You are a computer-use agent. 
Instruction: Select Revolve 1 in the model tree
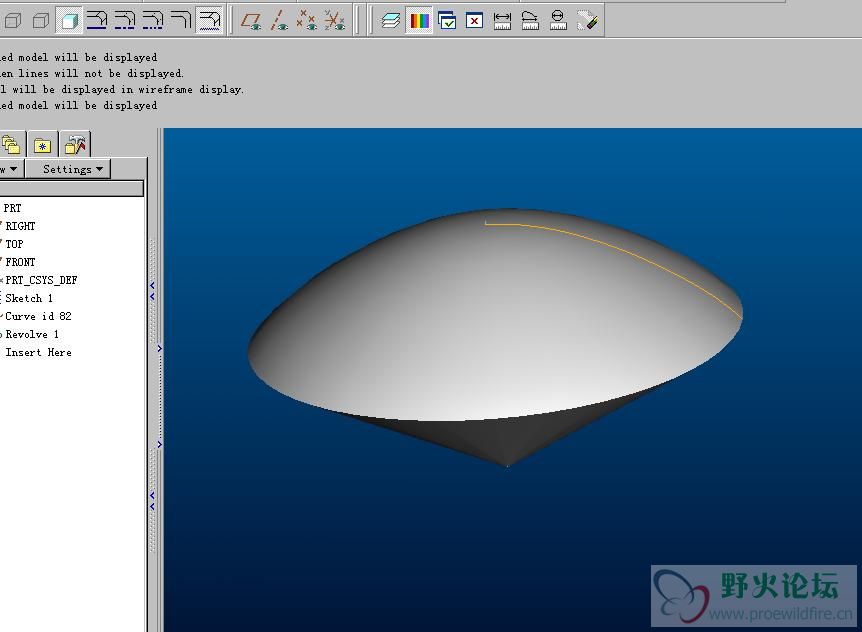[32, 334]
